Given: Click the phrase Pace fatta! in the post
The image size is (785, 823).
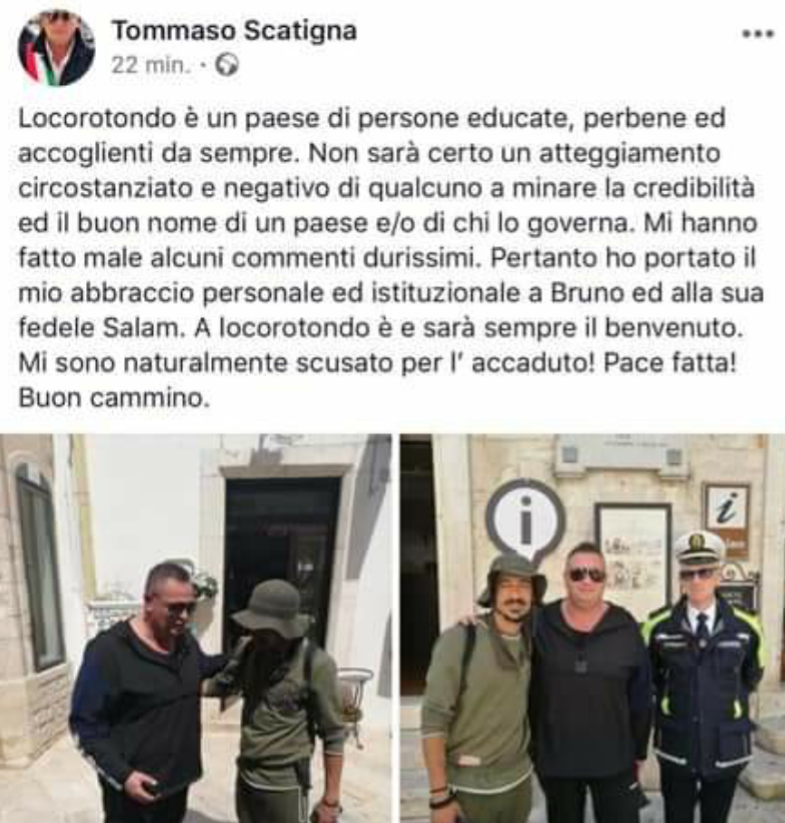Looking at the screenshot, I should pos(670,363).
